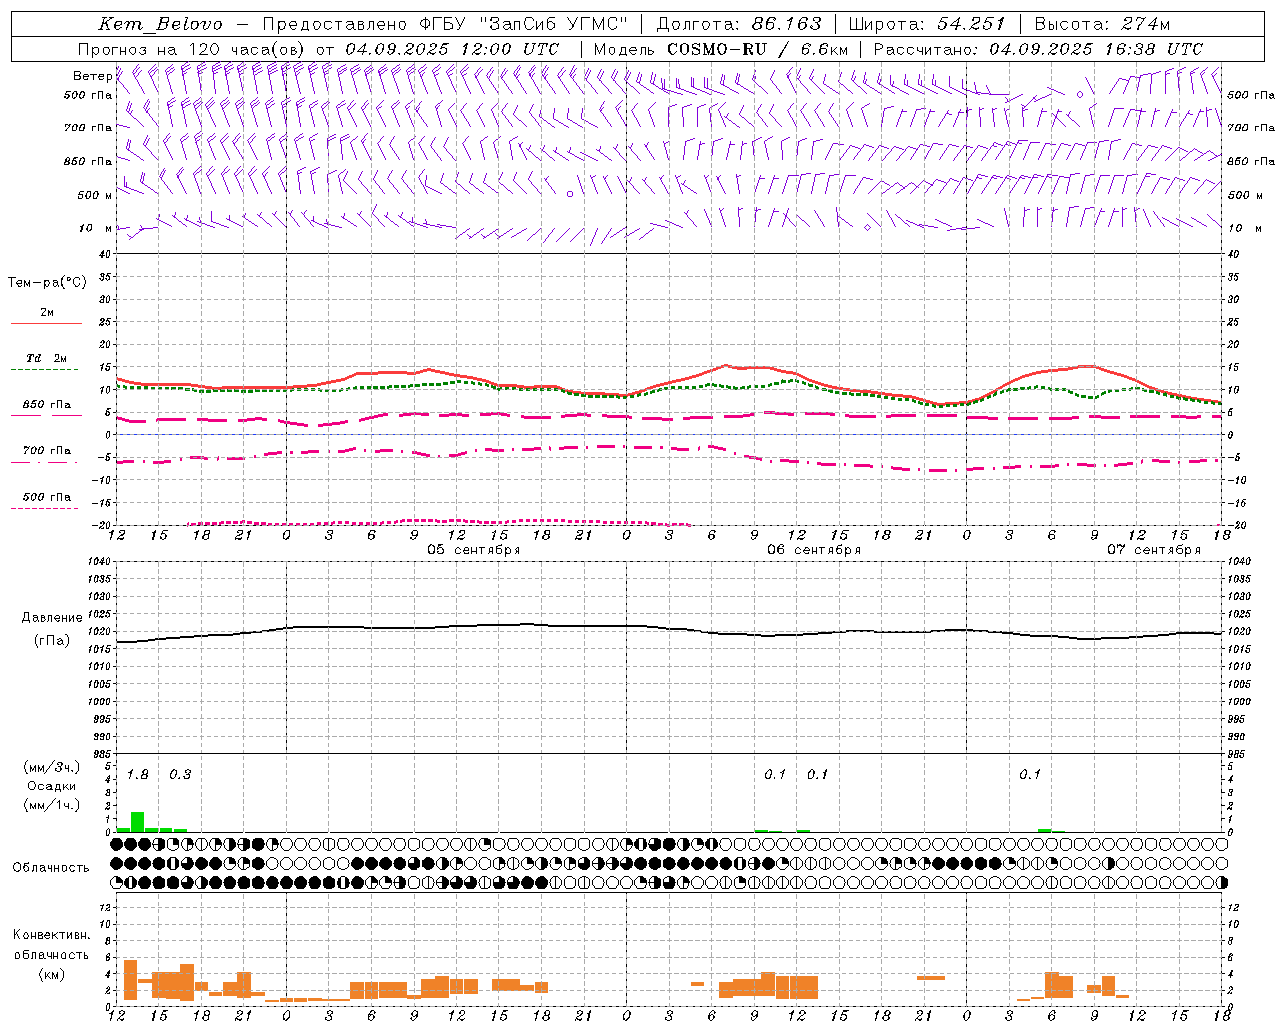Click the dash-dot line sample under 700 гПа legend
The height and width of the screenshot is (1024, 1280).
[45, 462]
